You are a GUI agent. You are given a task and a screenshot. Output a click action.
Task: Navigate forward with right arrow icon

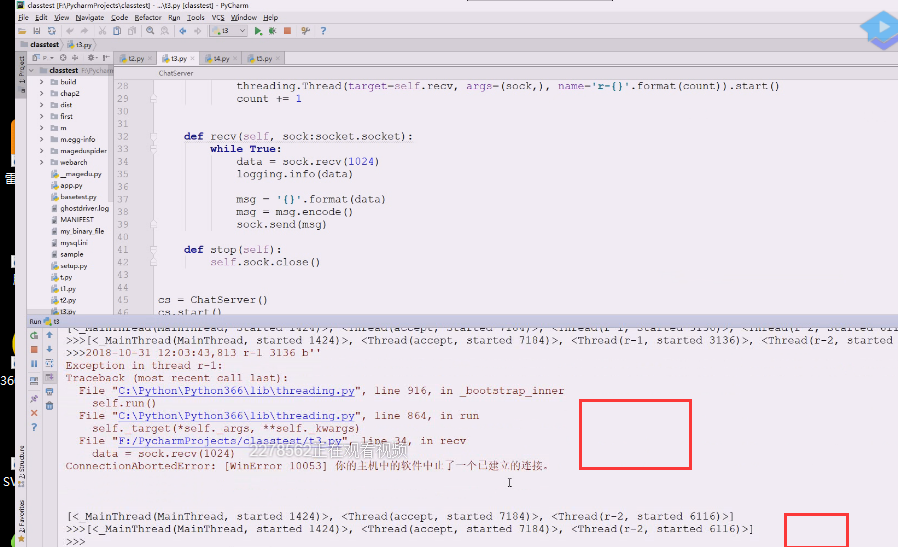coord(198,31)
